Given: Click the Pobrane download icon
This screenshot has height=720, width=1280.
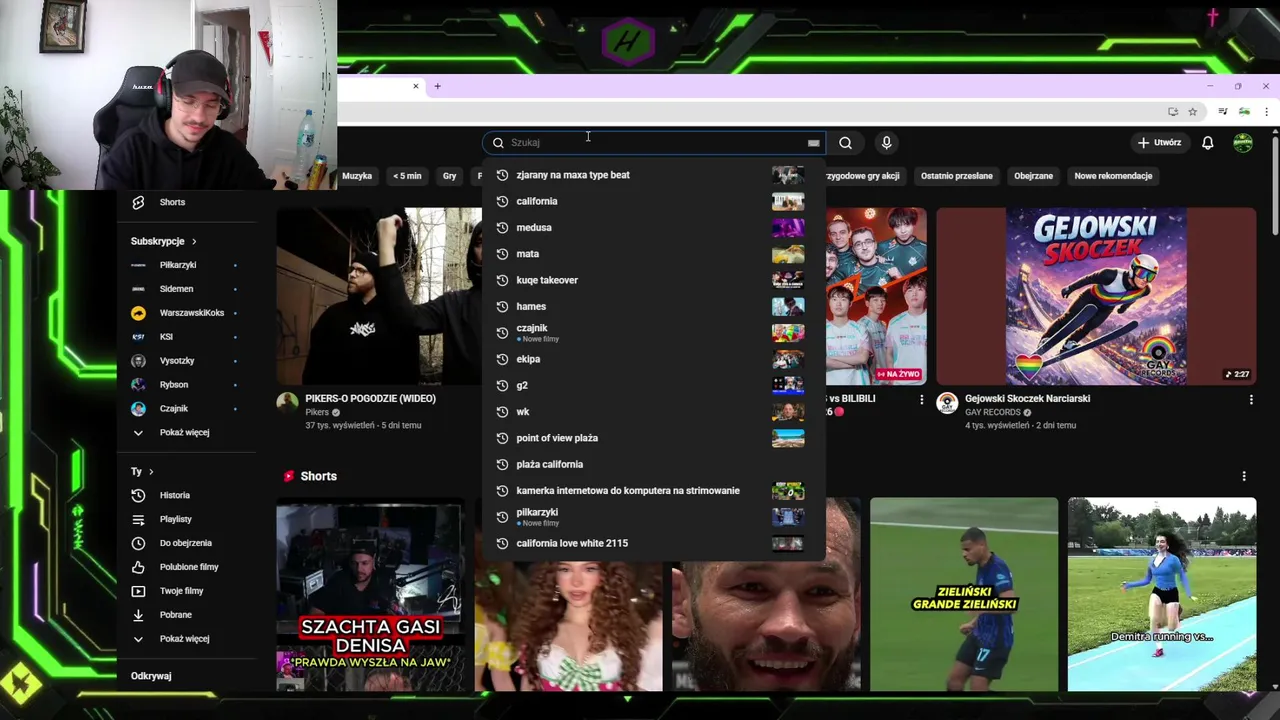Looking at the screenshot, I should 138,615.
